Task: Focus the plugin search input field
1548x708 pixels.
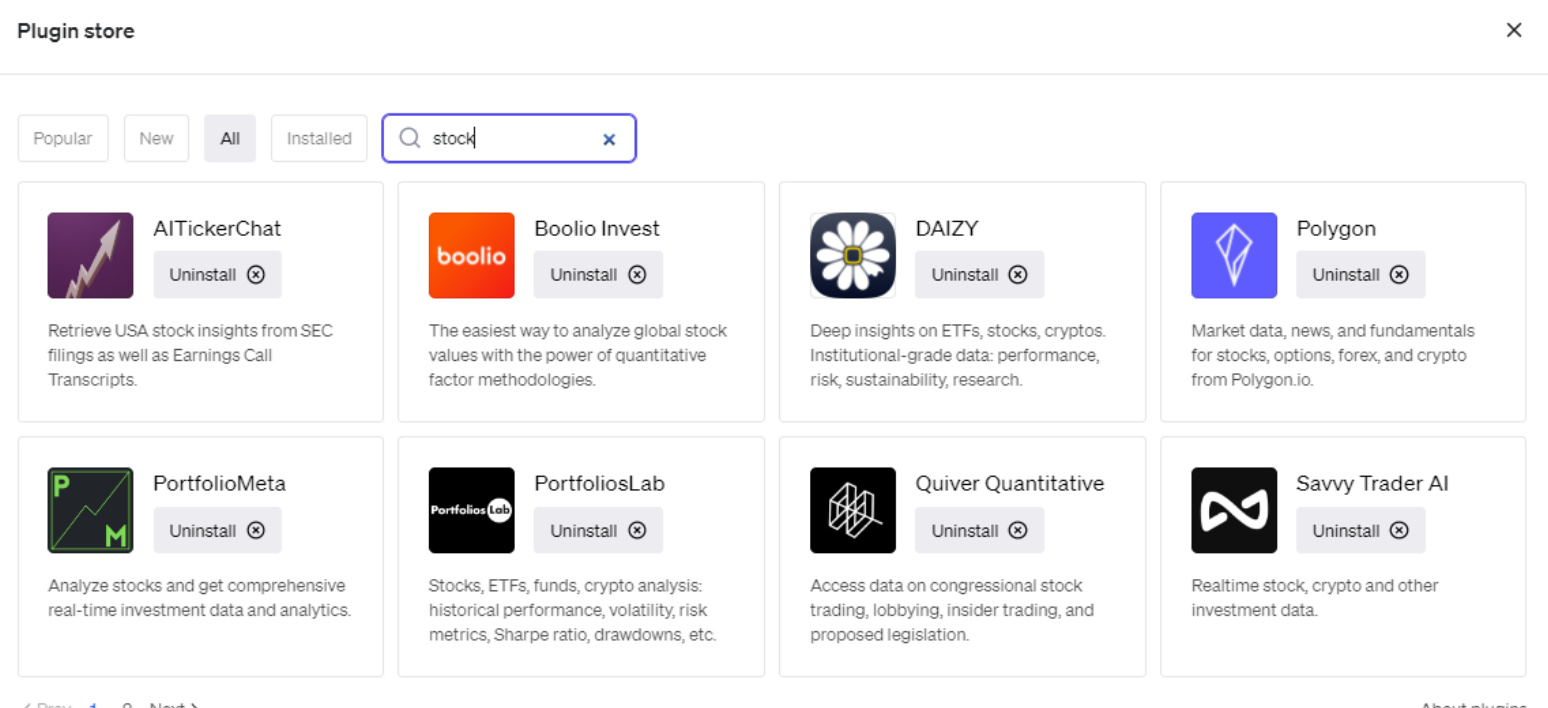Action: (x=510, y=139)
